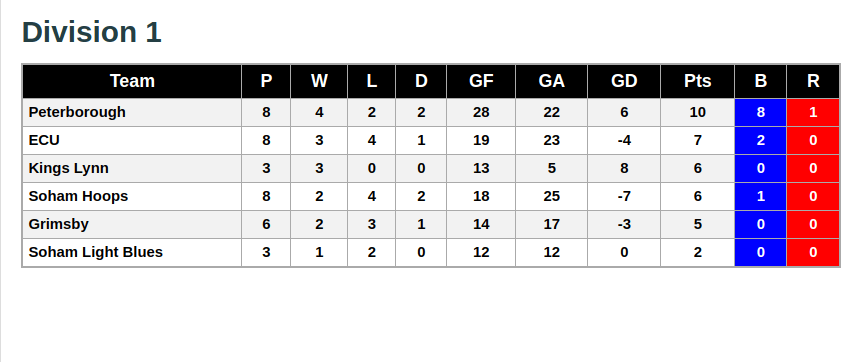The height and width of the screenshot is (362, 848).
Task: Select the Grimsby team name
Action: coord(58,224)
